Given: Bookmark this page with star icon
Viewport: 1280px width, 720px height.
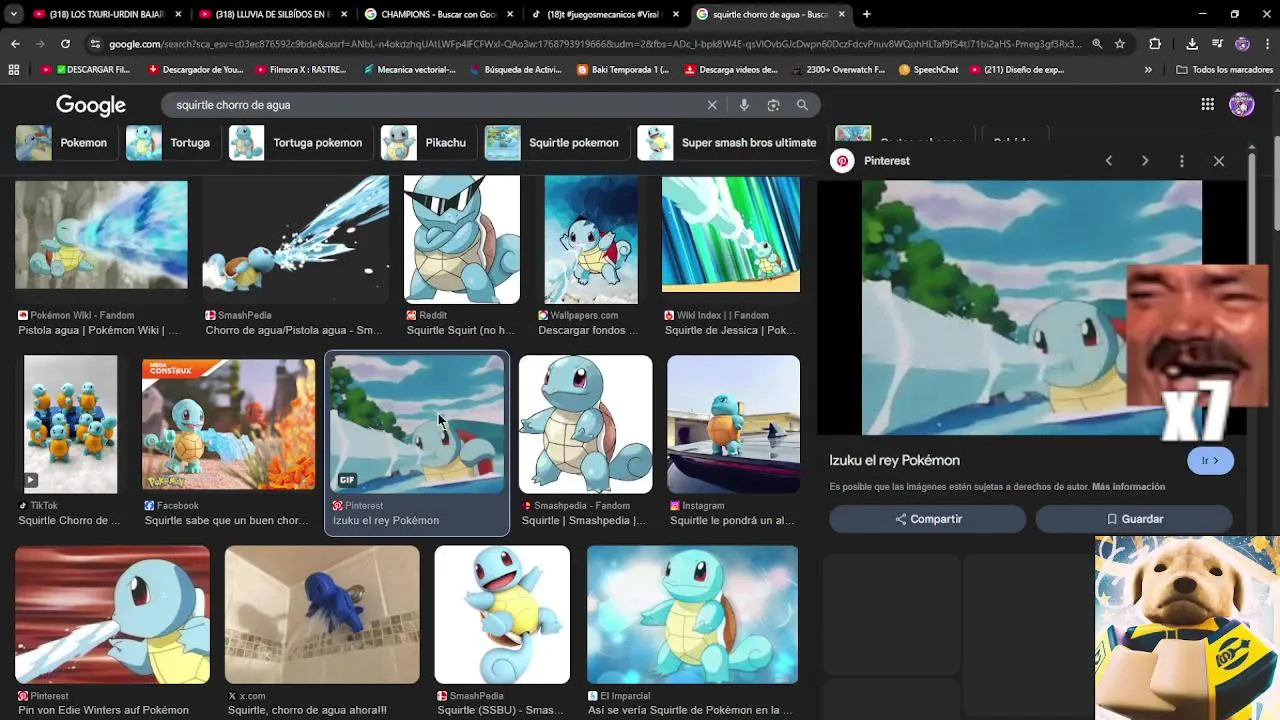Looking at the screenshot, I should [1120, 44].
